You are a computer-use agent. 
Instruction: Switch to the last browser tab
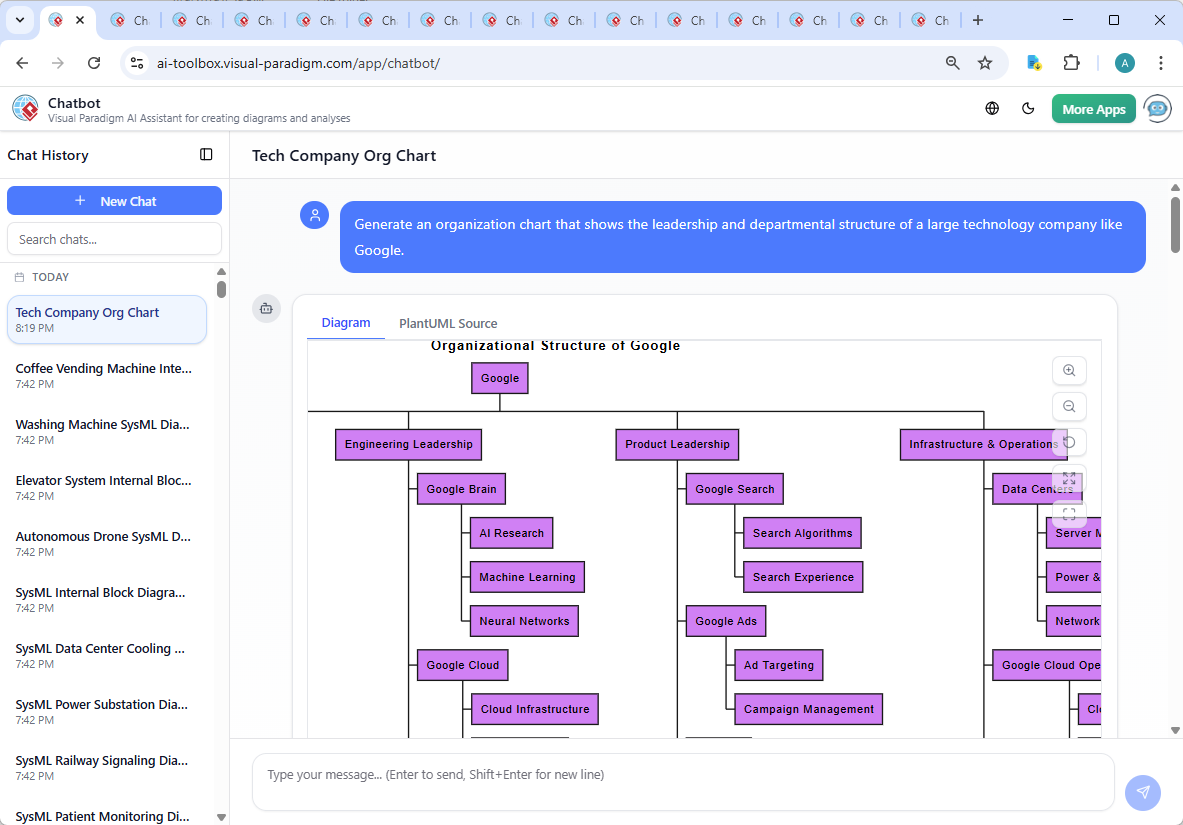point(930,20)
